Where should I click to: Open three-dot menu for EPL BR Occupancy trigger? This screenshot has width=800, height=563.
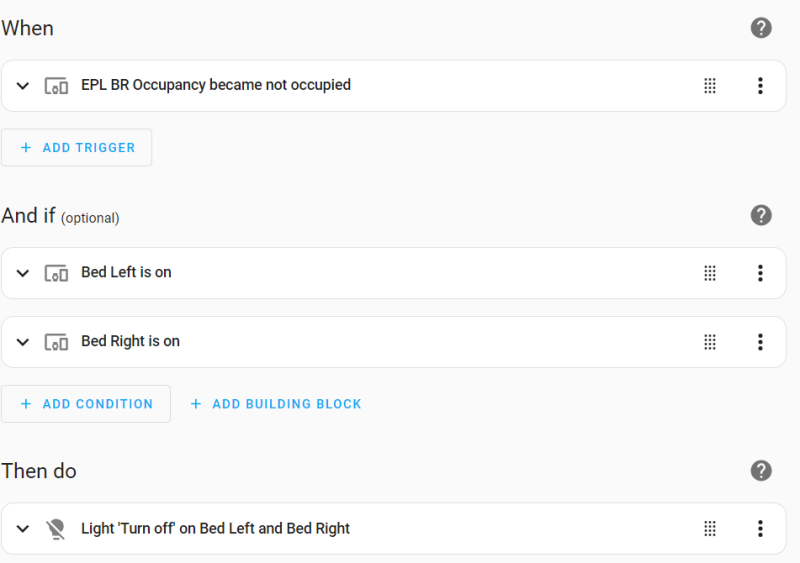point(760,86)
